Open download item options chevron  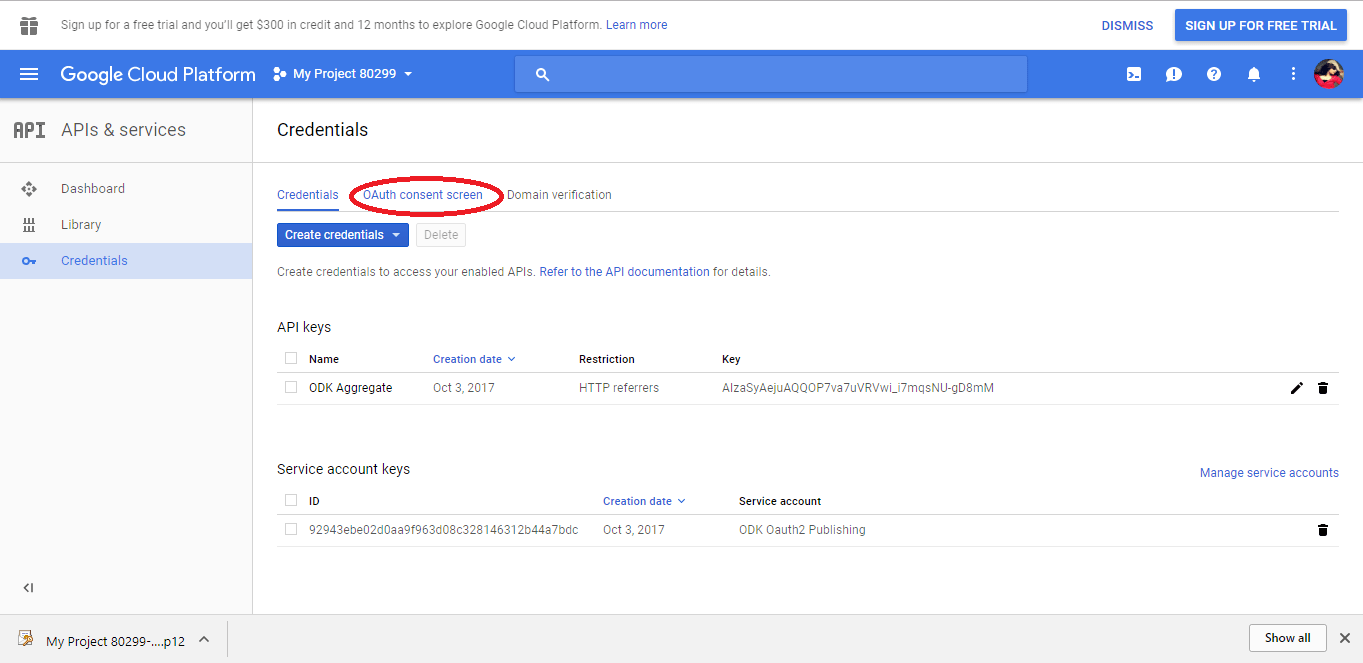204,639
